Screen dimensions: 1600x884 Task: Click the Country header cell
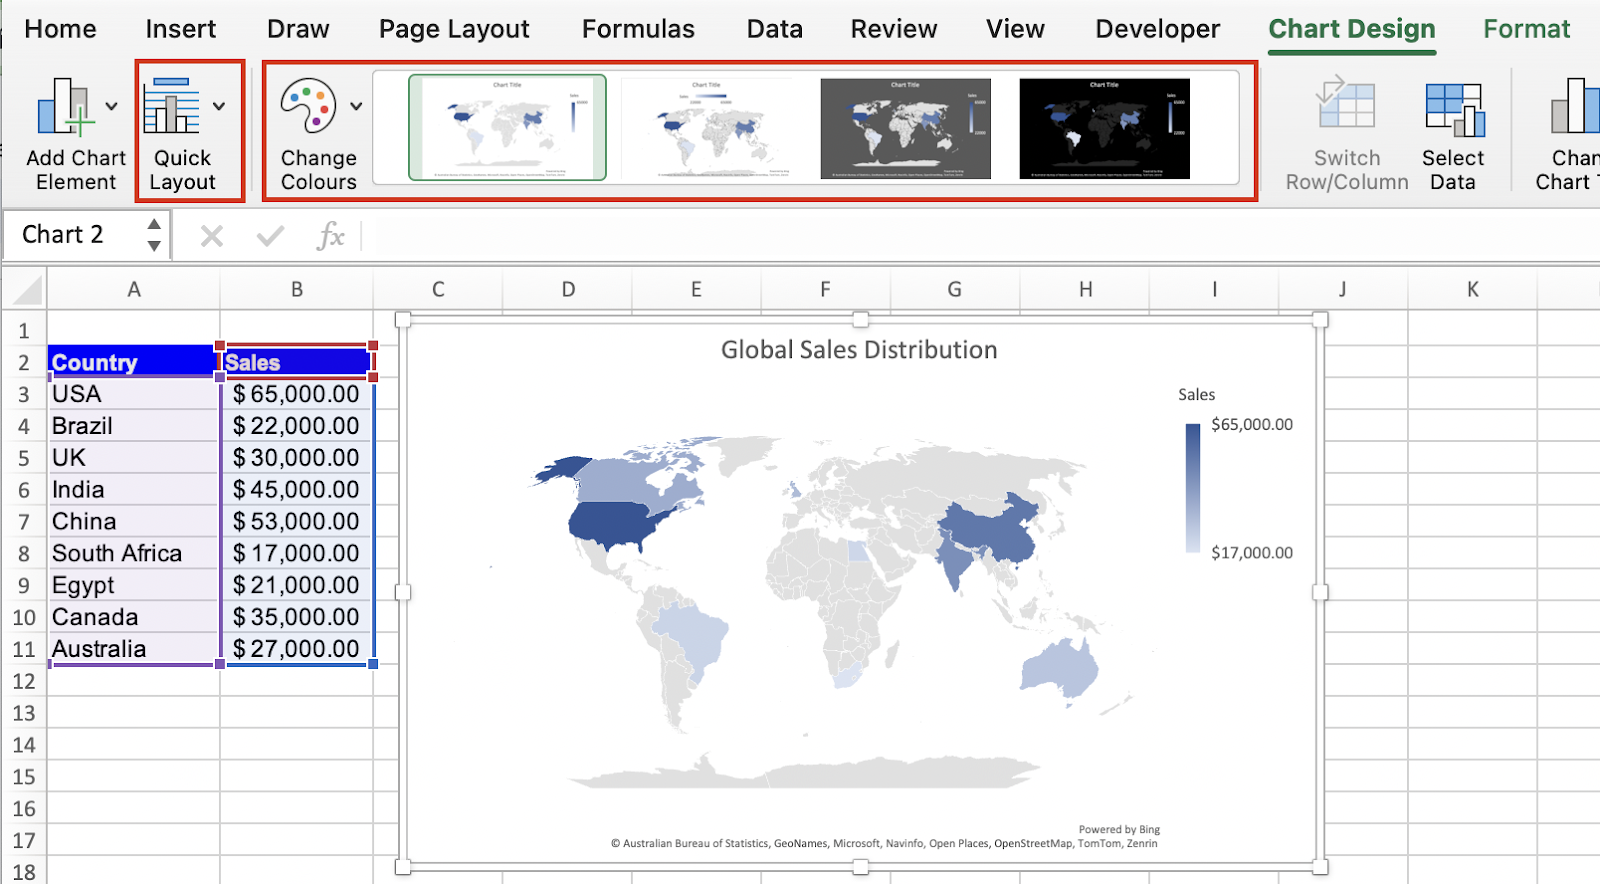point(134,362)
